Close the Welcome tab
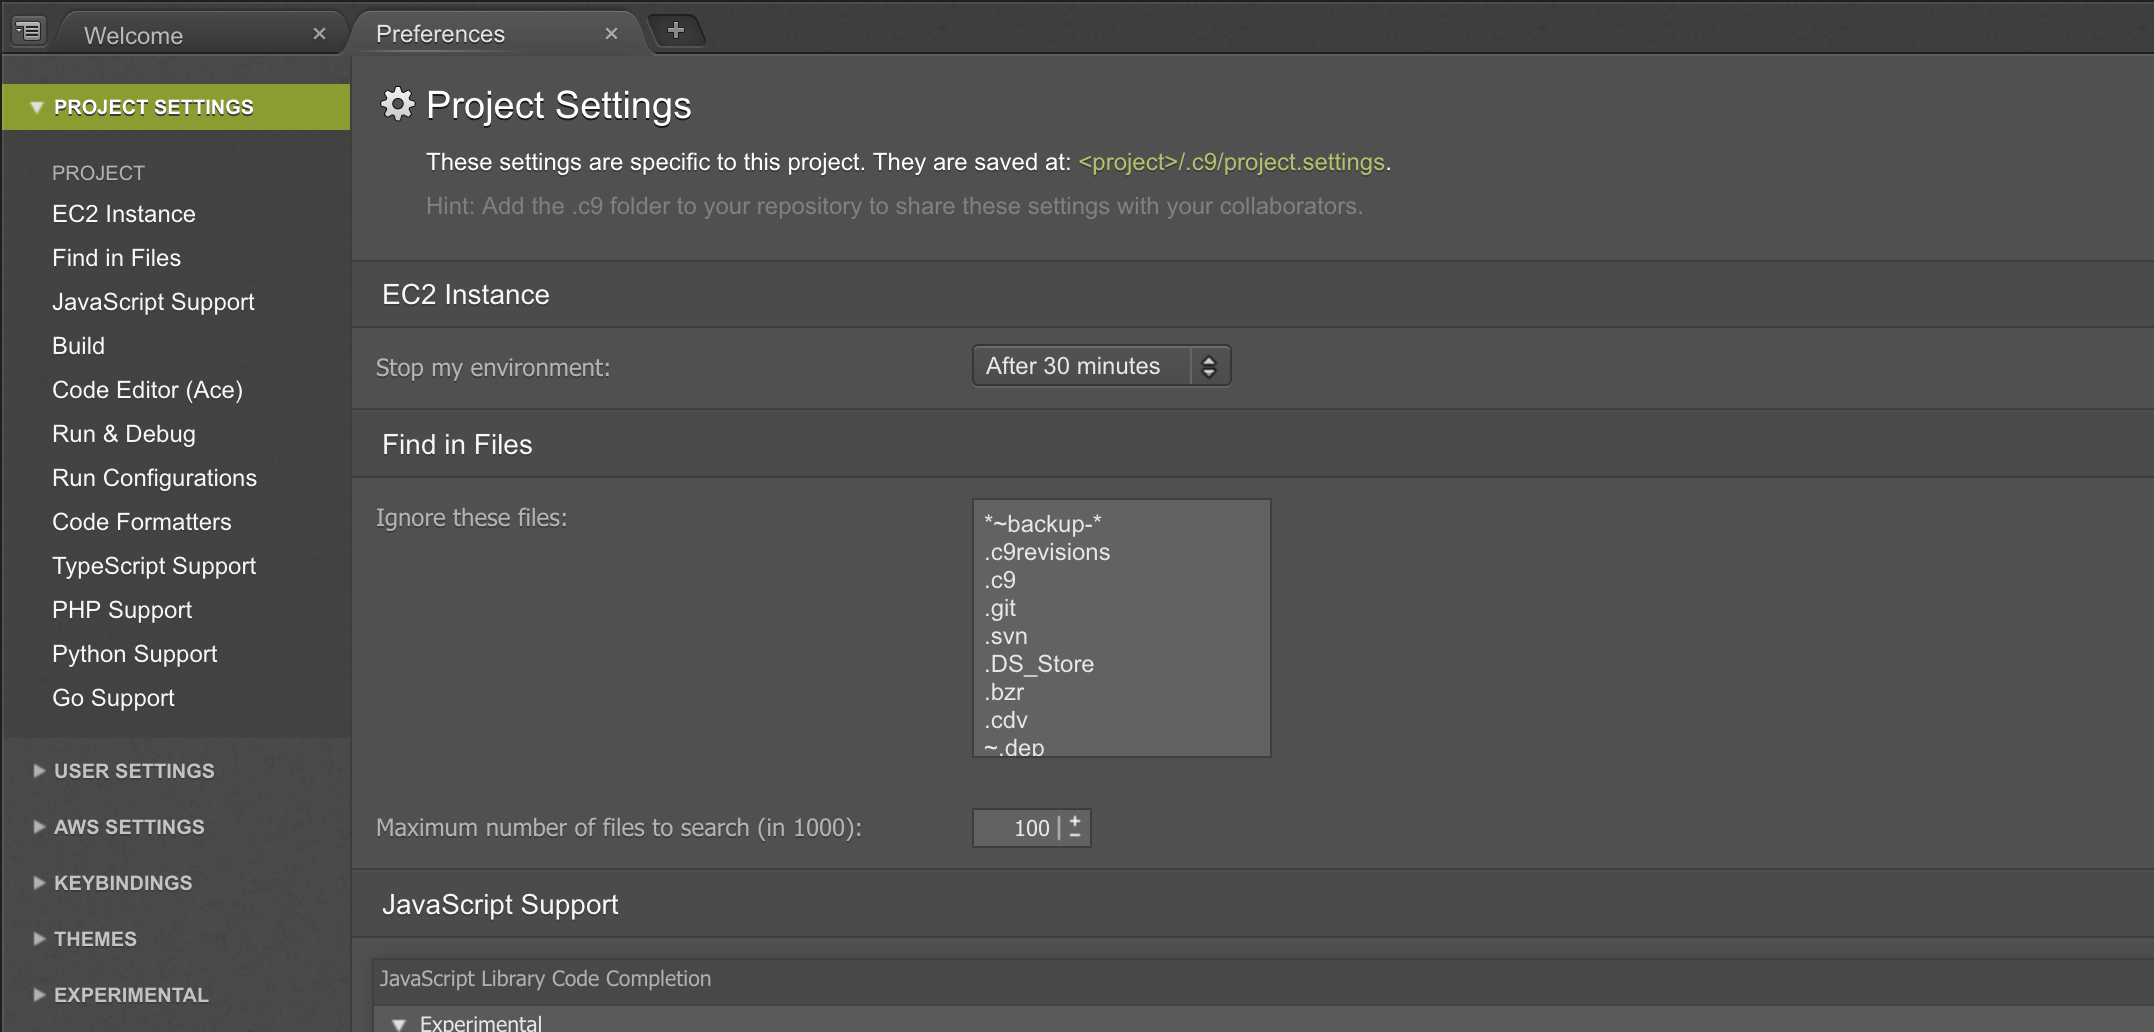2154x1032 pixels. pyautogui.click(x=319, y=34)
